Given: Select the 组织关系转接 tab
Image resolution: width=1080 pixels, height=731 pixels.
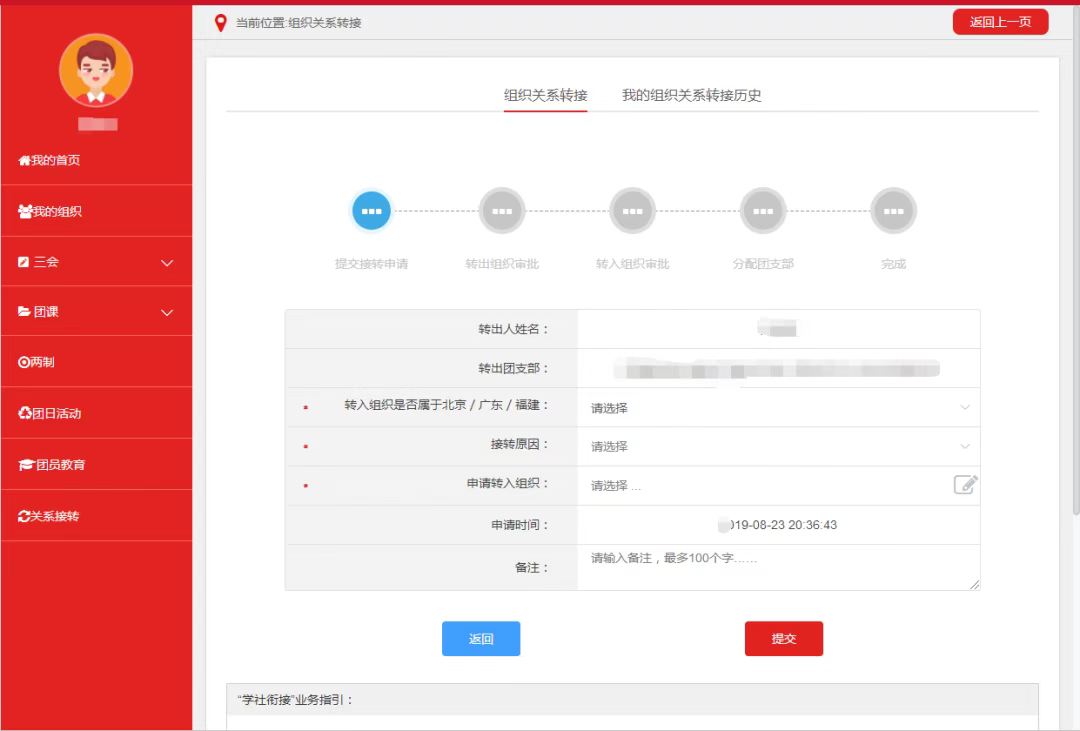Looking at the screenshot, I should [545, 96].
